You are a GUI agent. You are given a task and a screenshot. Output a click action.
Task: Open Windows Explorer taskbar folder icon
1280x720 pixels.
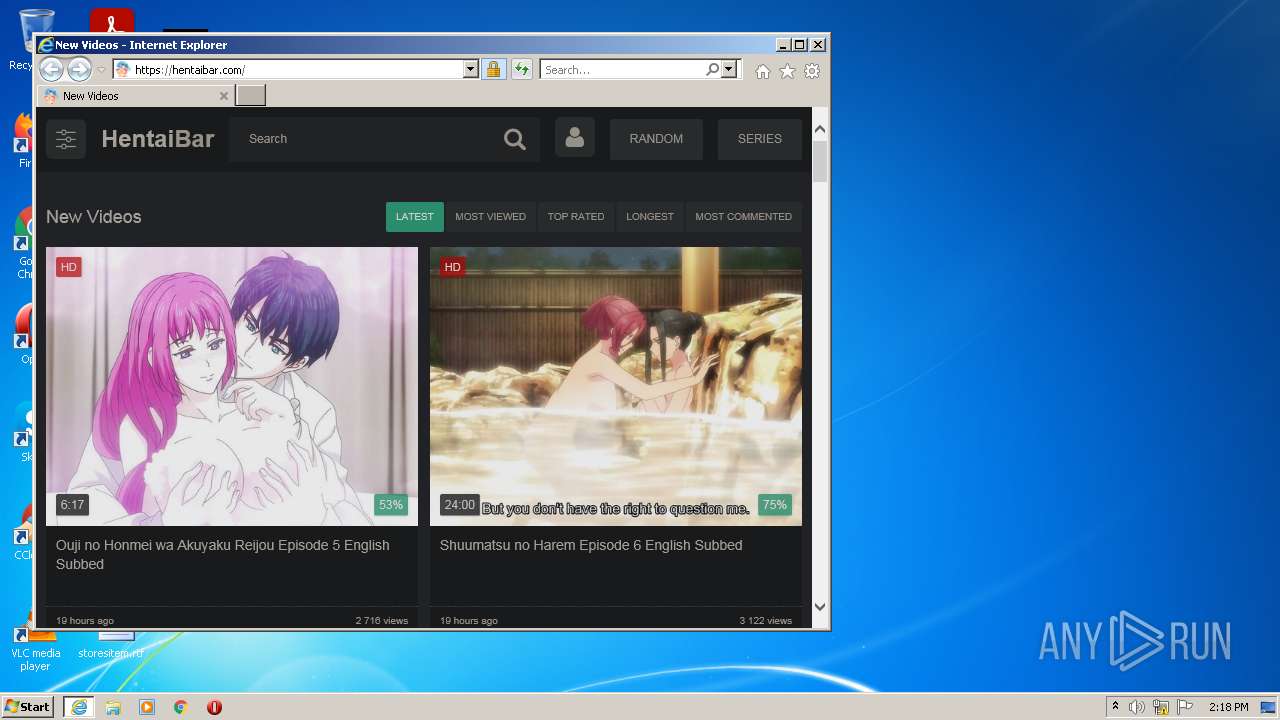[x=113, y=707]
